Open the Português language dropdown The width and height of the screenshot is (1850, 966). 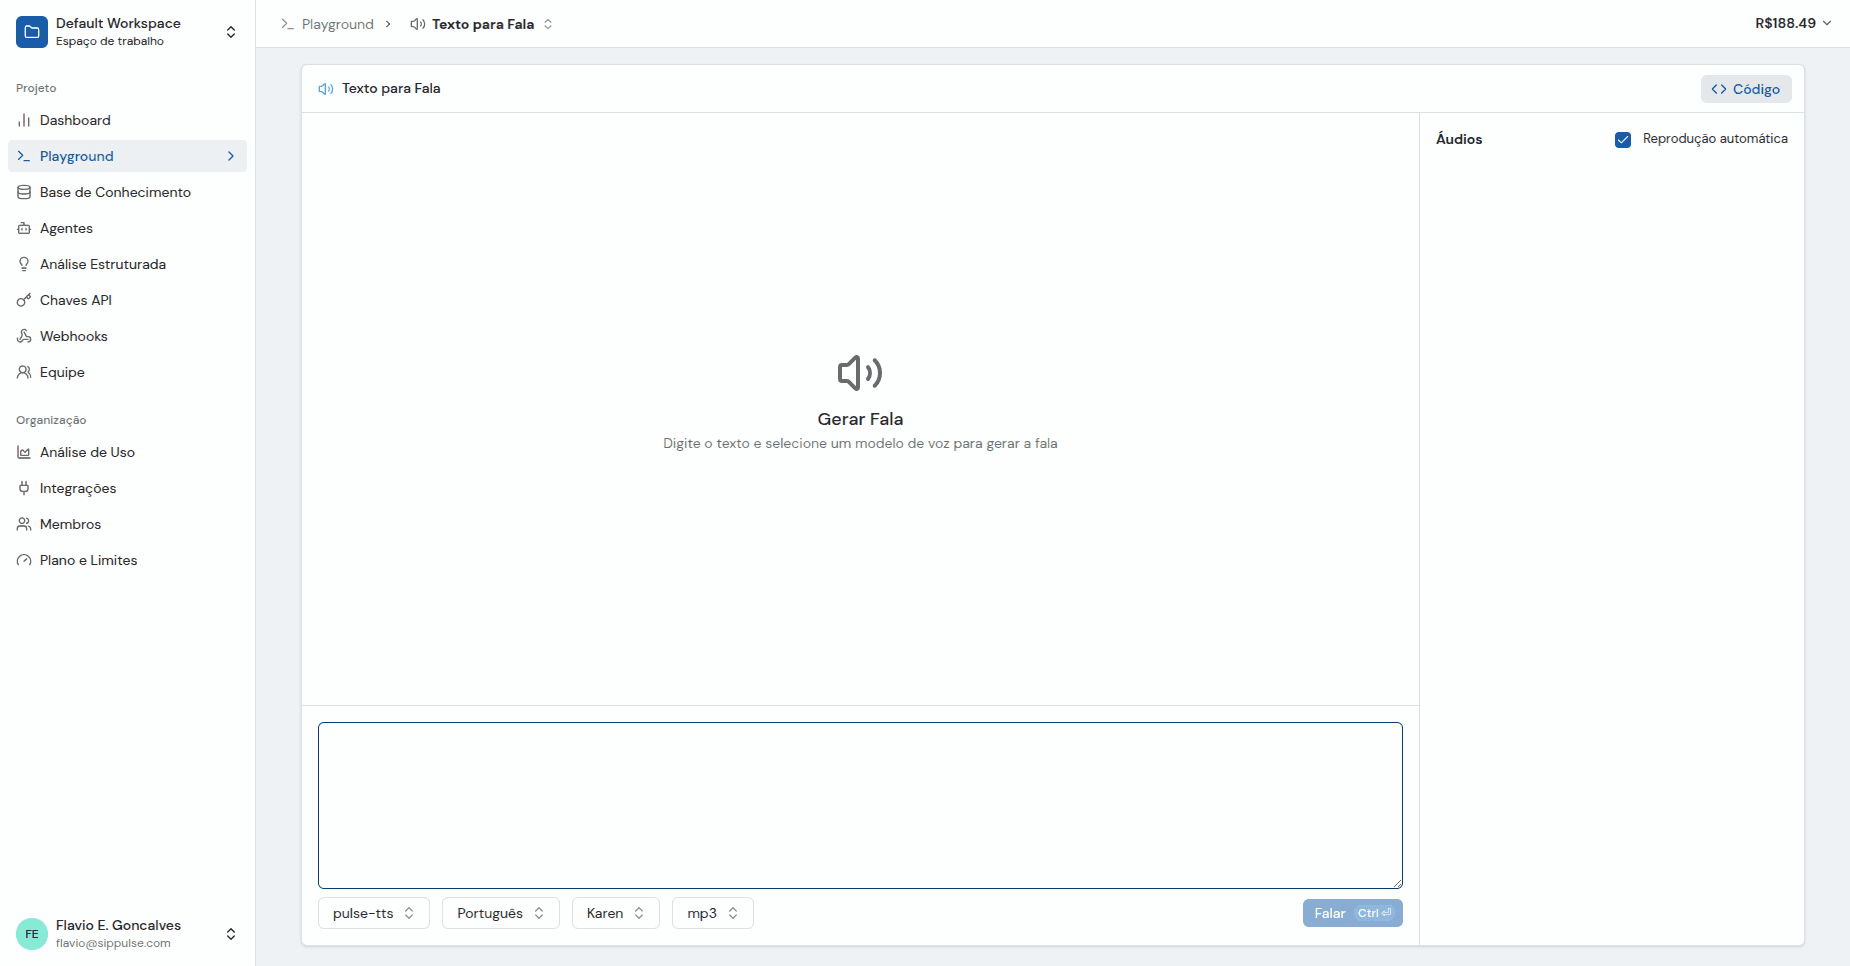click(500, 913)
